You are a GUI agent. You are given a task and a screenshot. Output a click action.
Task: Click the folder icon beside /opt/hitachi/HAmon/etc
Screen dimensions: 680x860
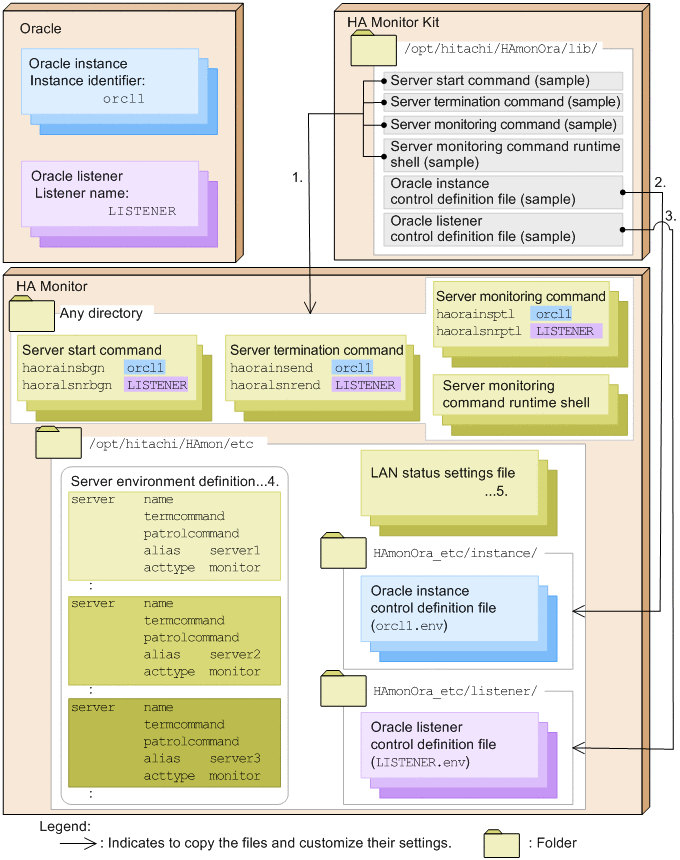tap(58, 442)
